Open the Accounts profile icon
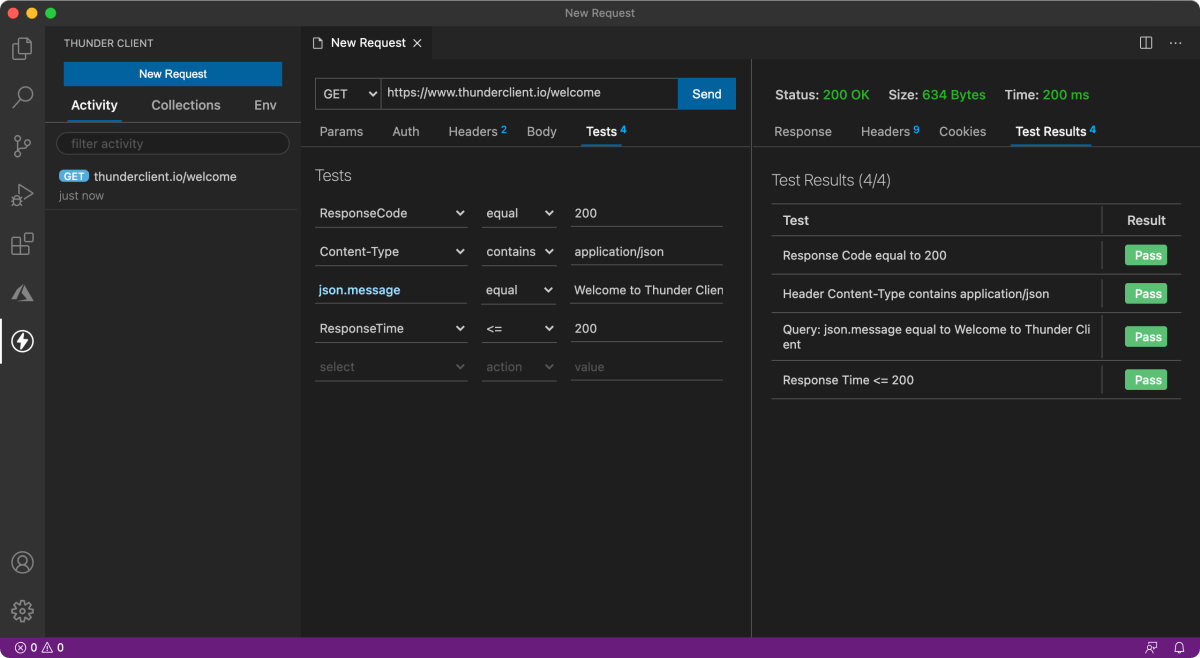Image resolution: width=1200 pixels, height=658 pixels. pos(22,562)
